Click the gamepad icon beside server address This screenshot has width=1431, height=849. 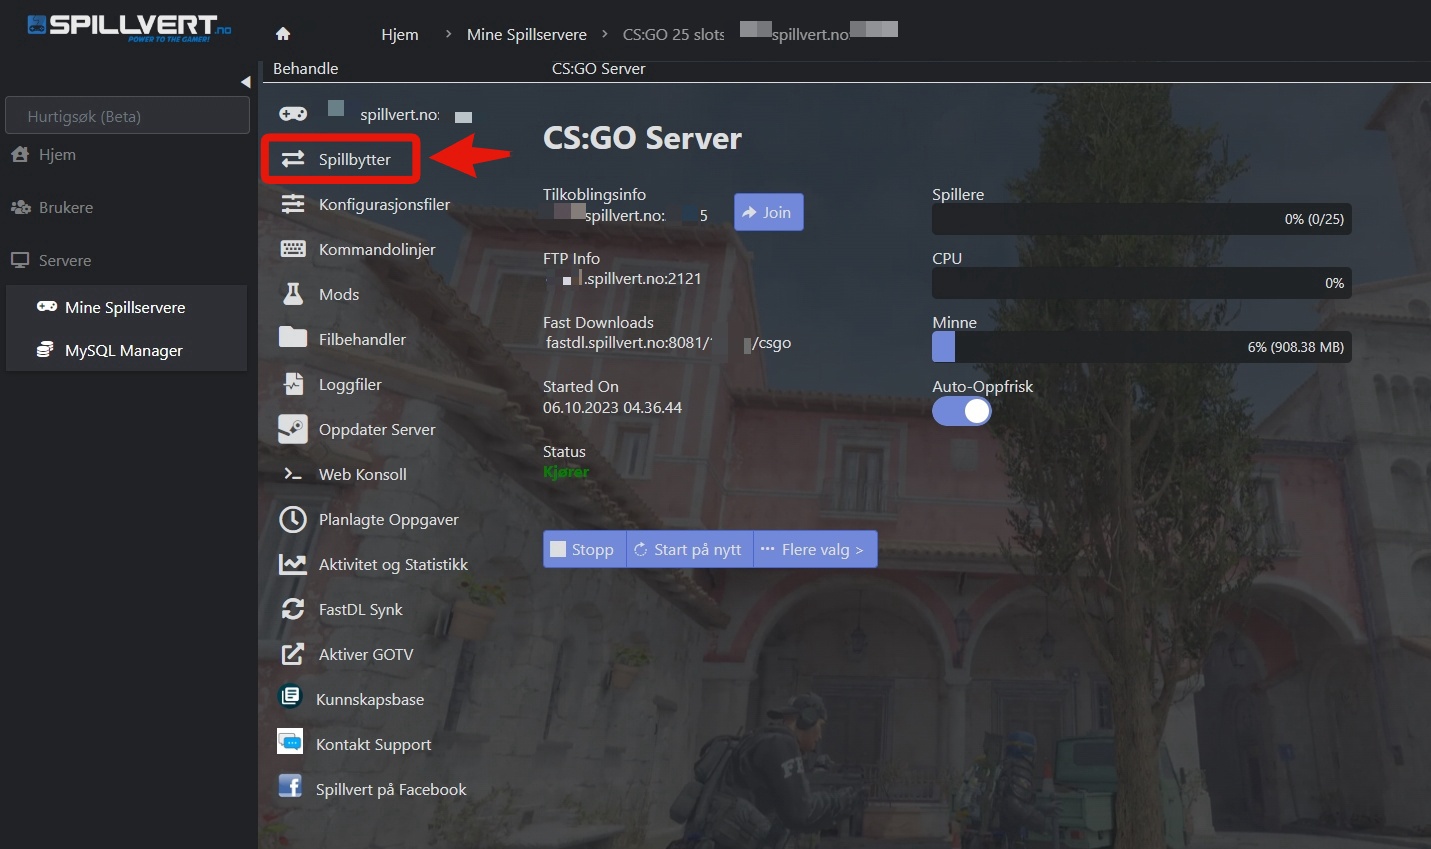pos(293,113)
